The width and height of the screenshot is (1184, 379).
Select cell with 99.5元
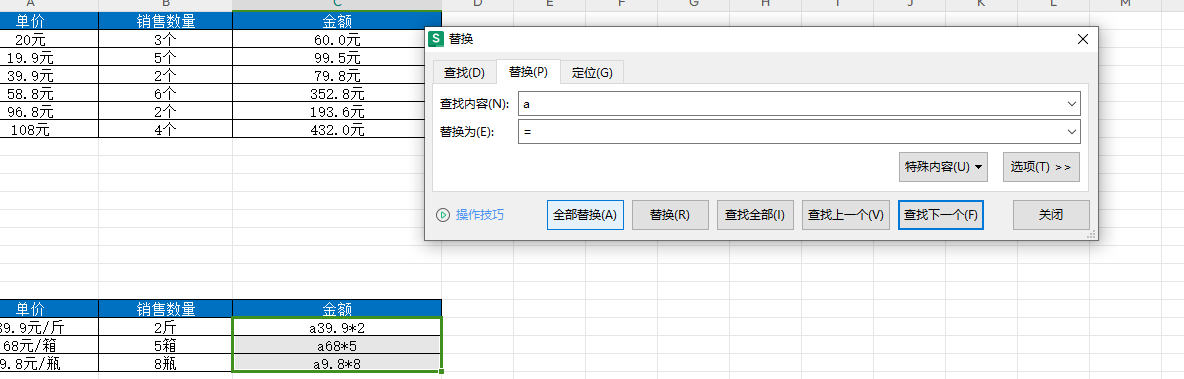point(337,57)
